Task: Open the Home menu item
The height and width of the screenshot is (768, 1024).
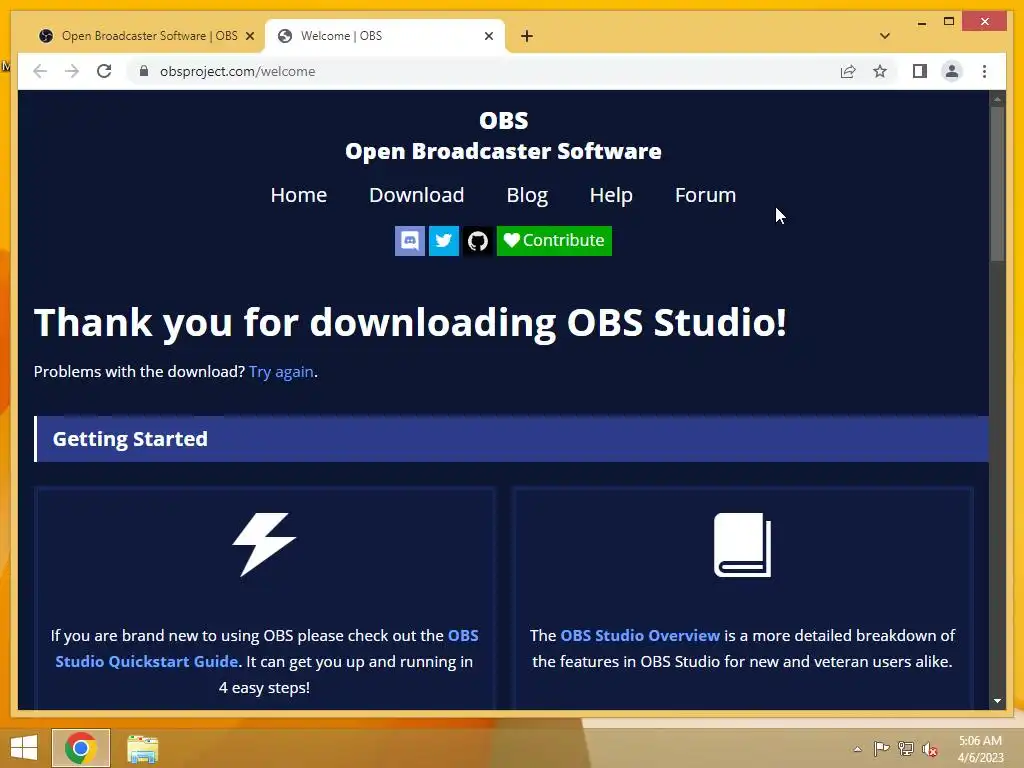Action: click(x=298, y=195)
